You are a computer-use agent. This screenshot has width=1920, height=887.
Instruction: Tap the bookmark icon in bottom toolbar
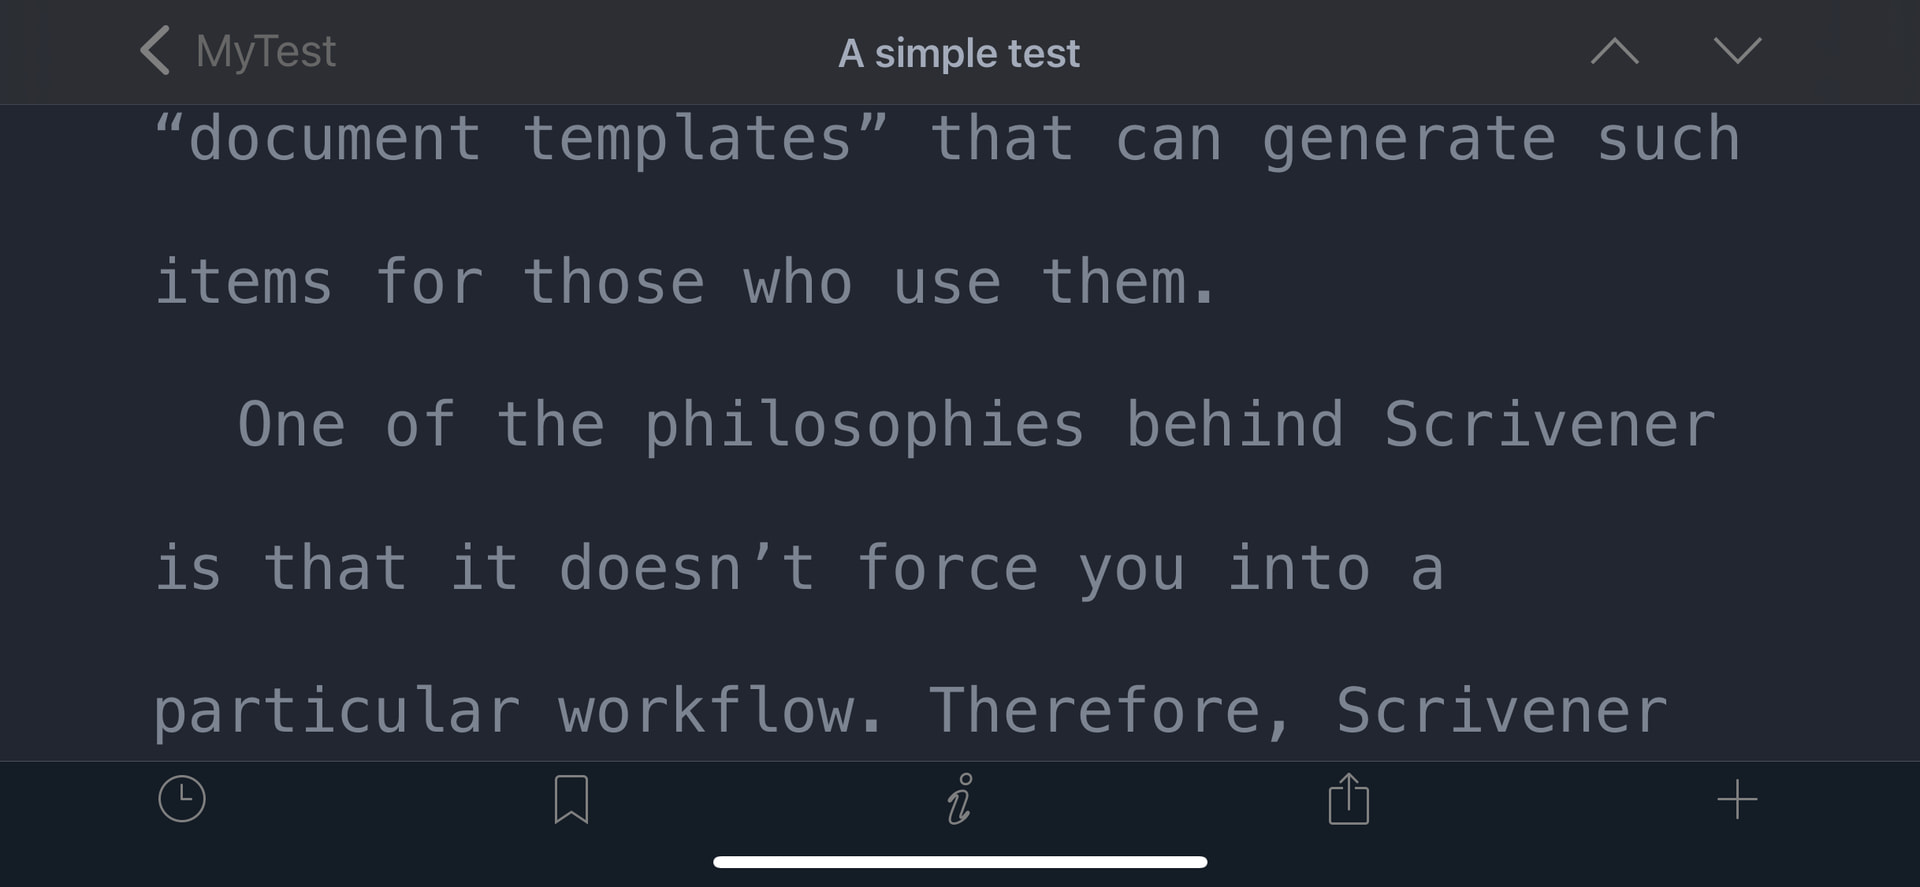571,800
